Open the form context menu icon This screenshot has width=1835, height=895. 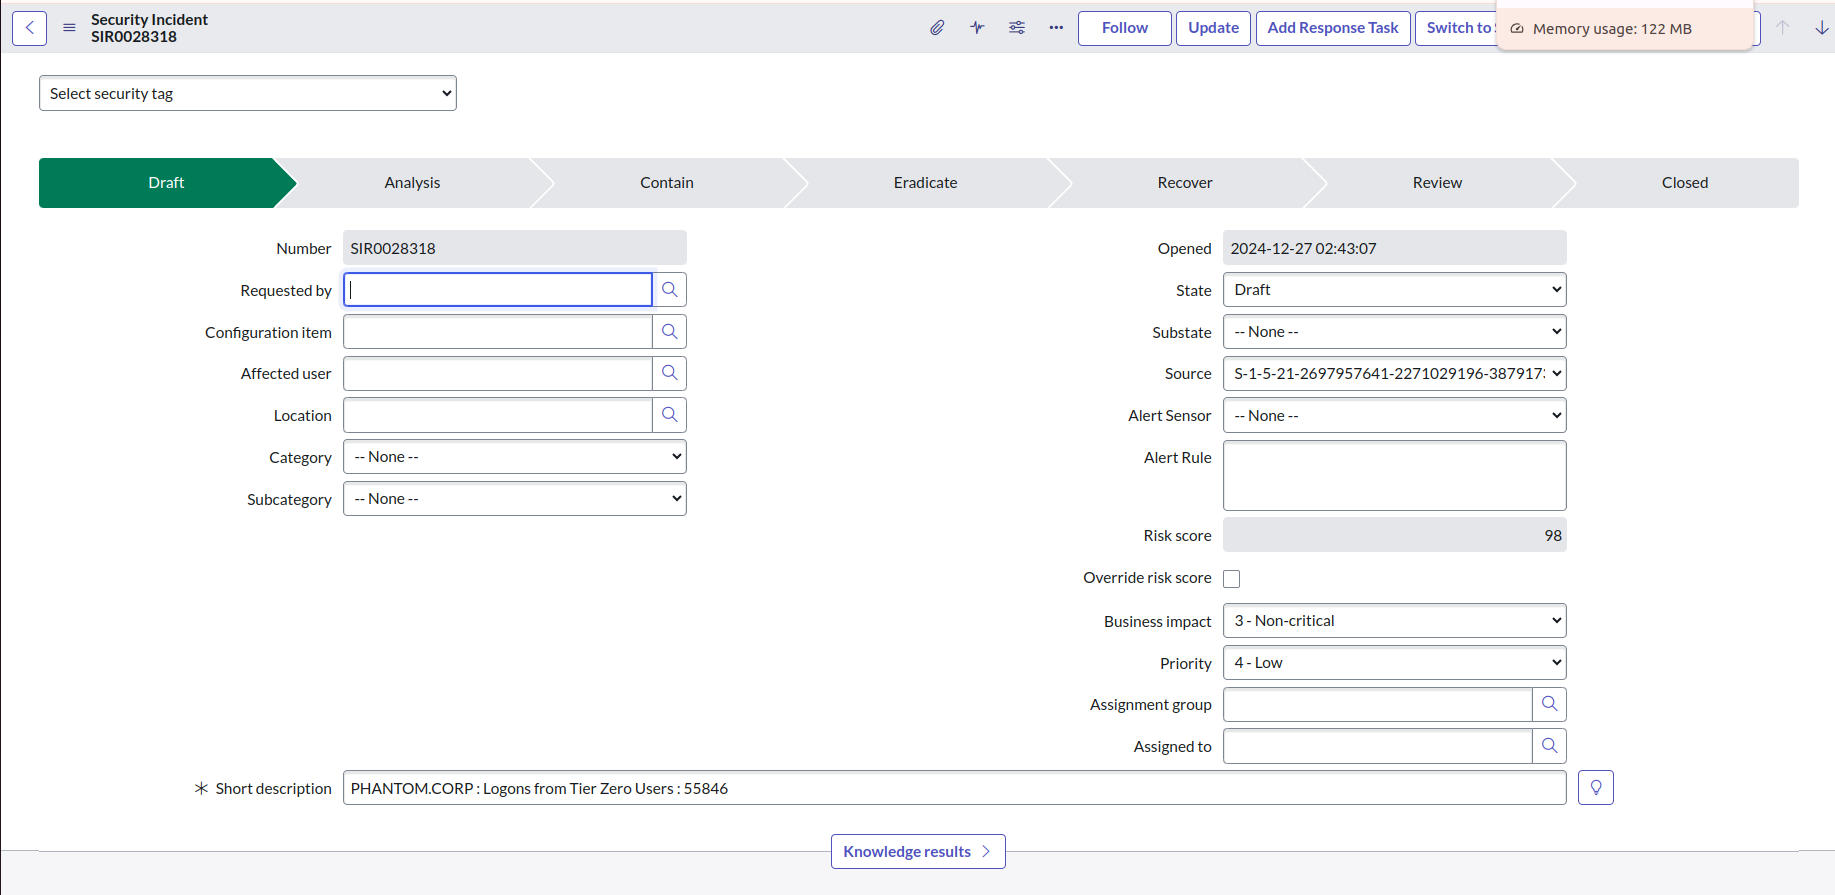click(69, 28)
